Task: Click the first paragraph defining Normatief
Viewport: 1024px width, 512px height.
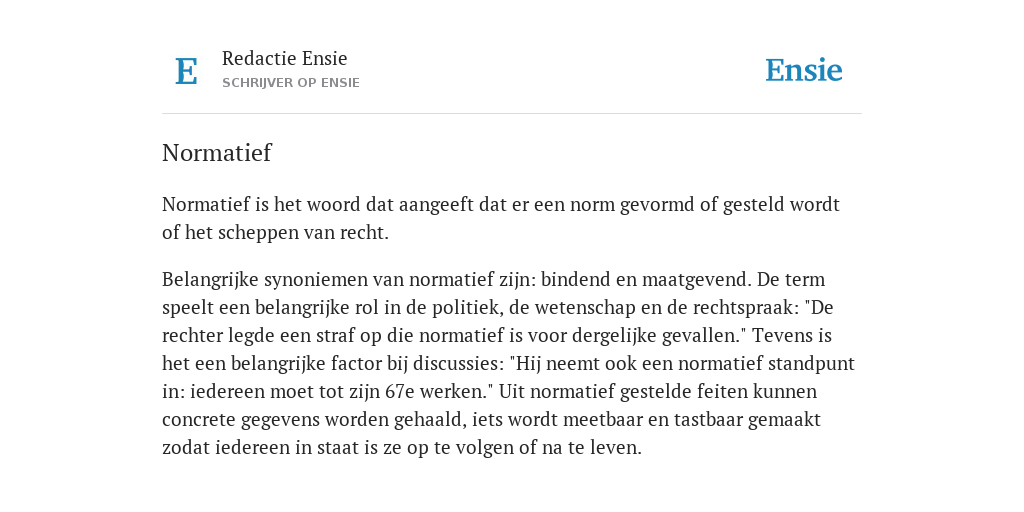Action: click(501, 218)
